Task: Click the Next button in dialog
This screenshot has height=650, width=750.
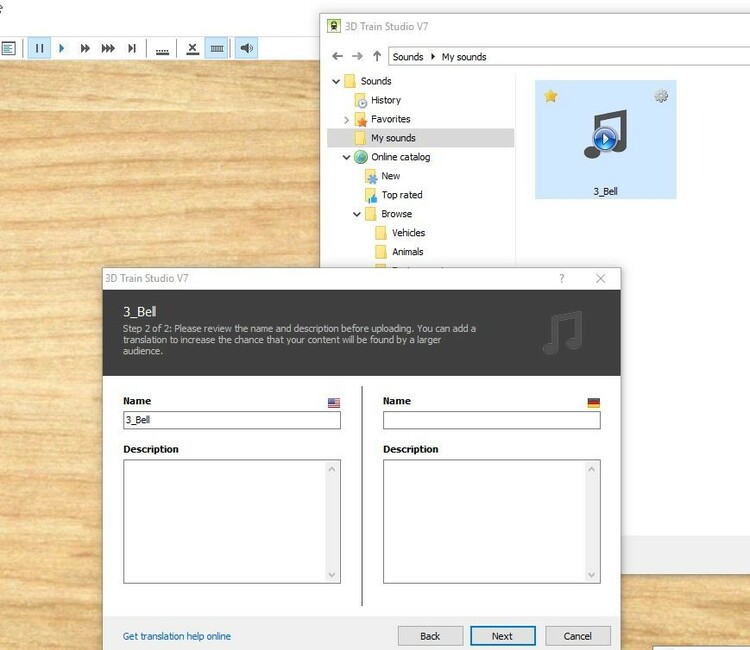Action: [x=502, y=636]
